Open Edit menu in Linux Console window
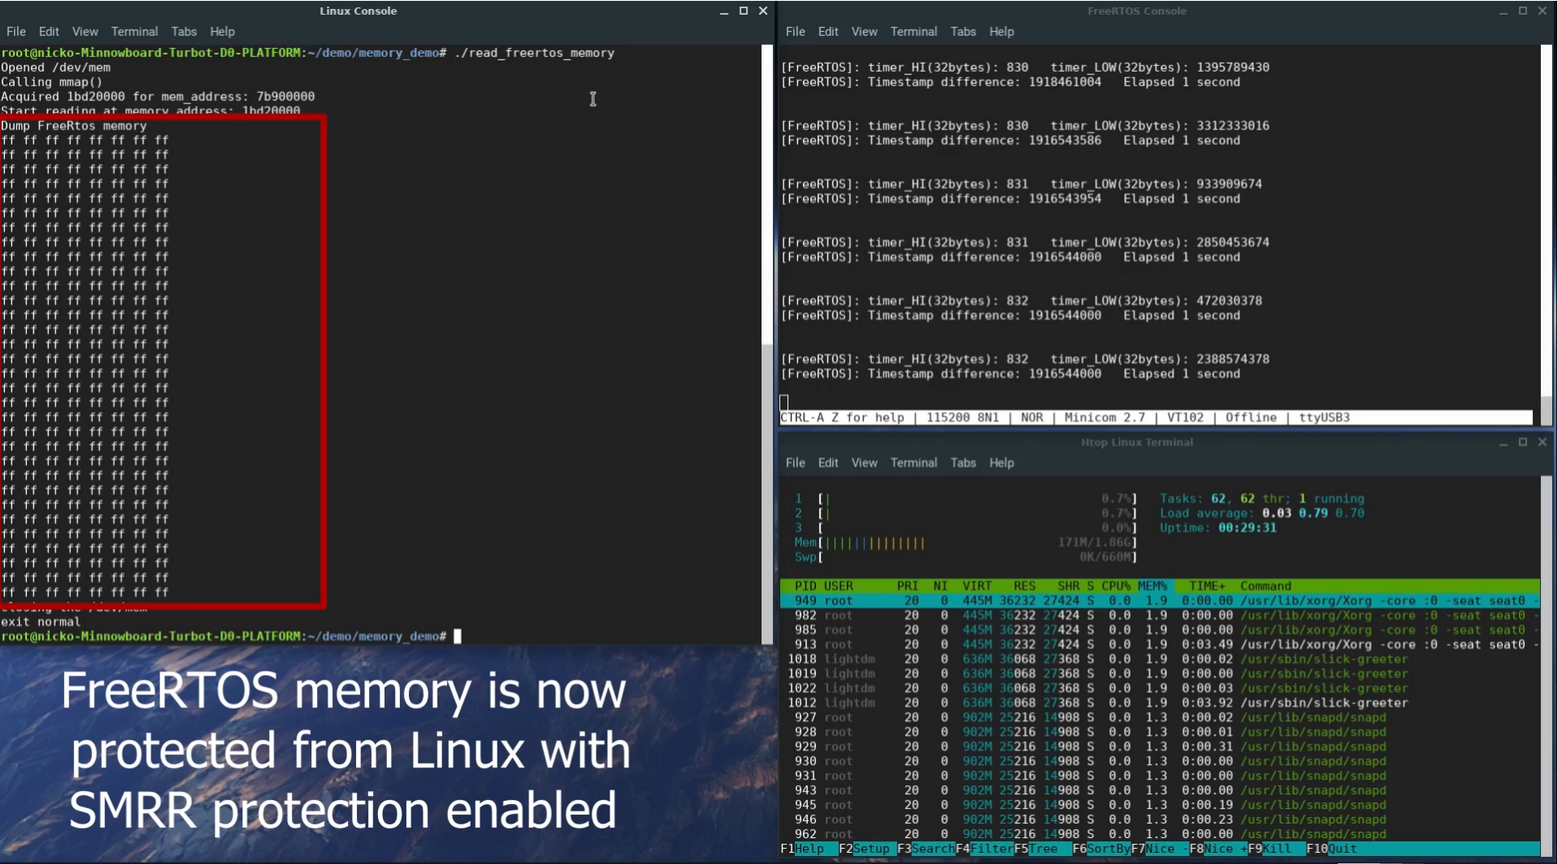The width and height of the screenshot is (1557, 864). tap(49, 32)
